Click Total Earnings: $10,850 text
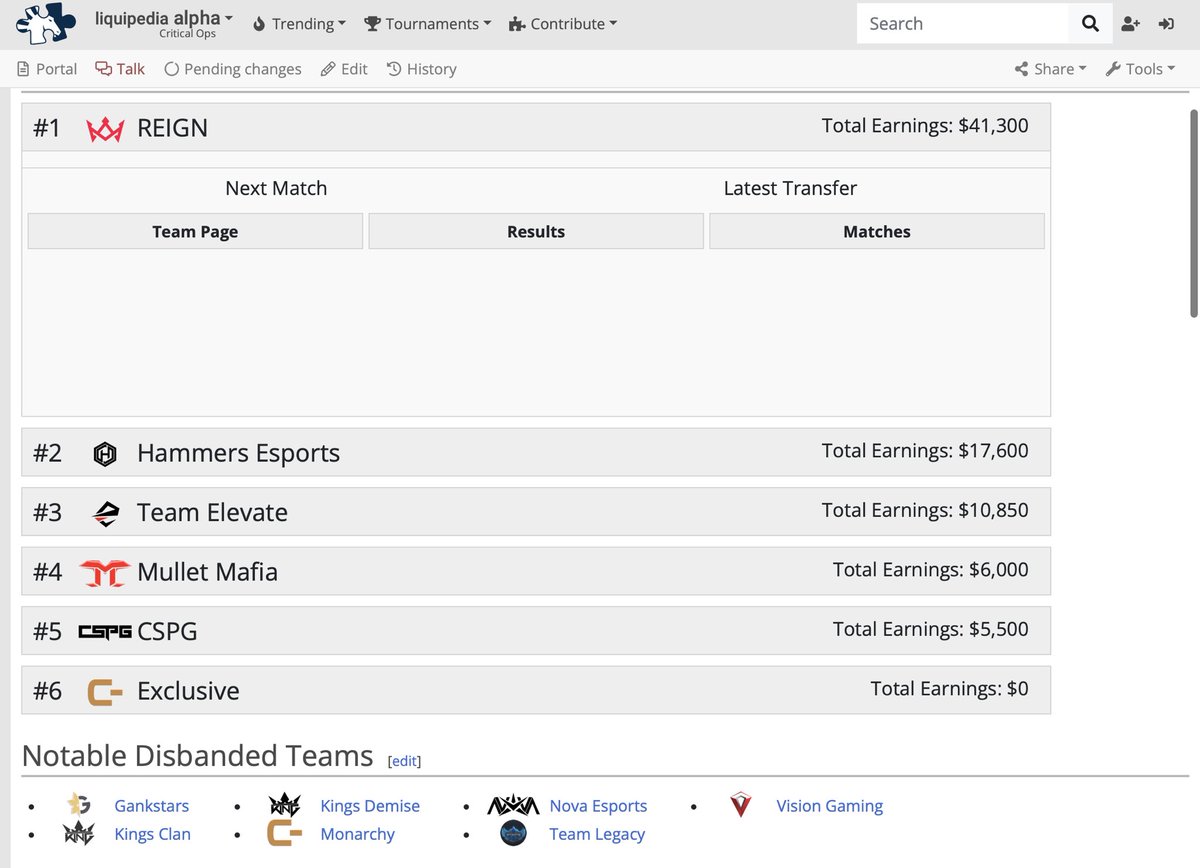1200x868 pixels. (x=925, y=510)
